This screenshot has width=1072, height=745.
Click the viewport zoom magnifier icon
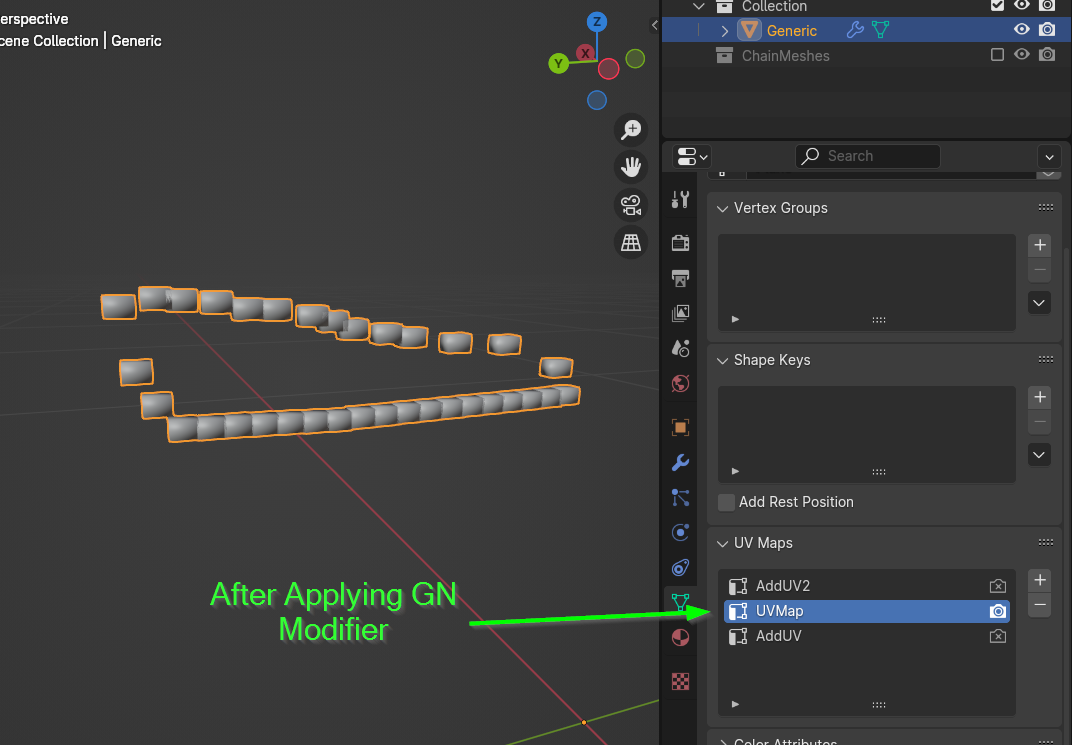click(630, 130)
